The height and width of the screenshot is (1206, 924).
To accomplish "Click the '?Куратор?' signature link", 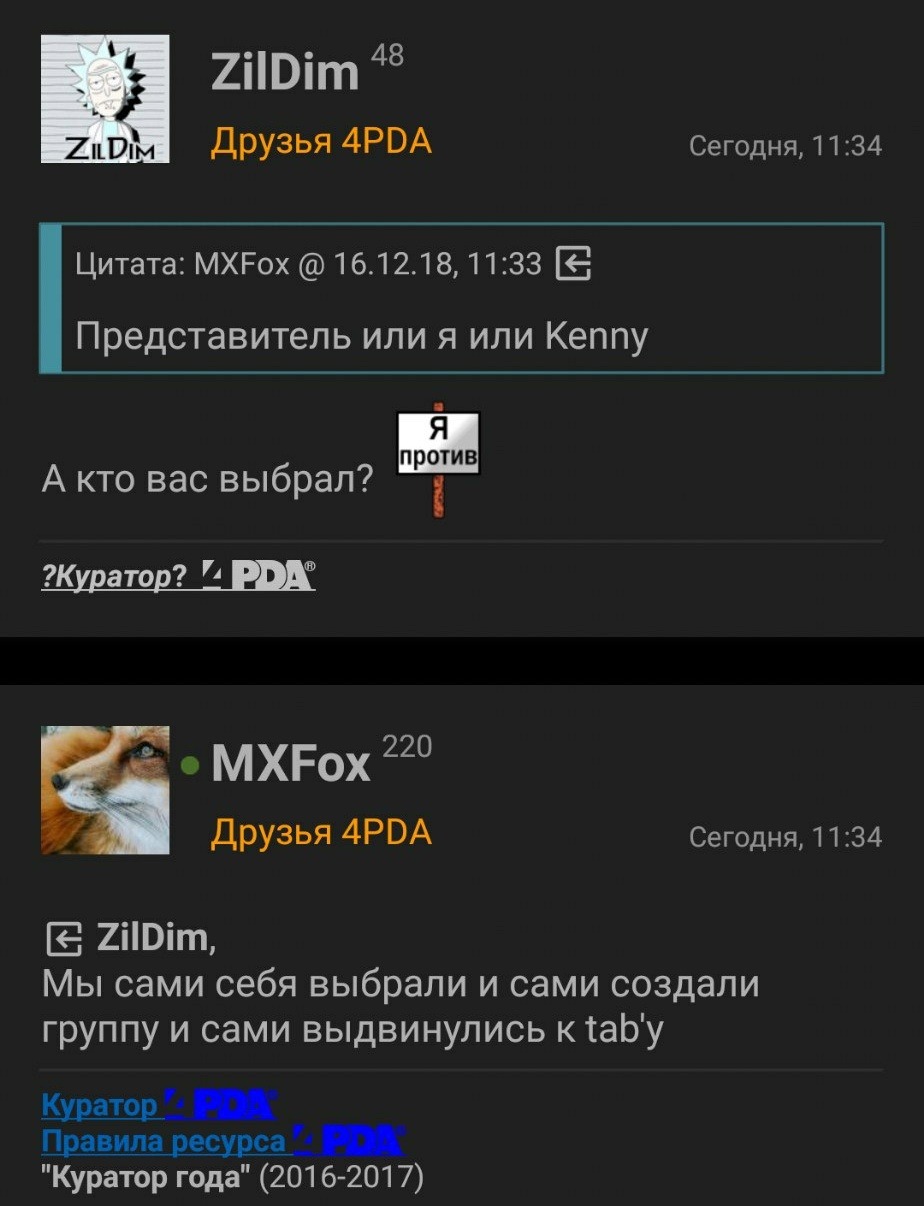I will coord(114,576).
